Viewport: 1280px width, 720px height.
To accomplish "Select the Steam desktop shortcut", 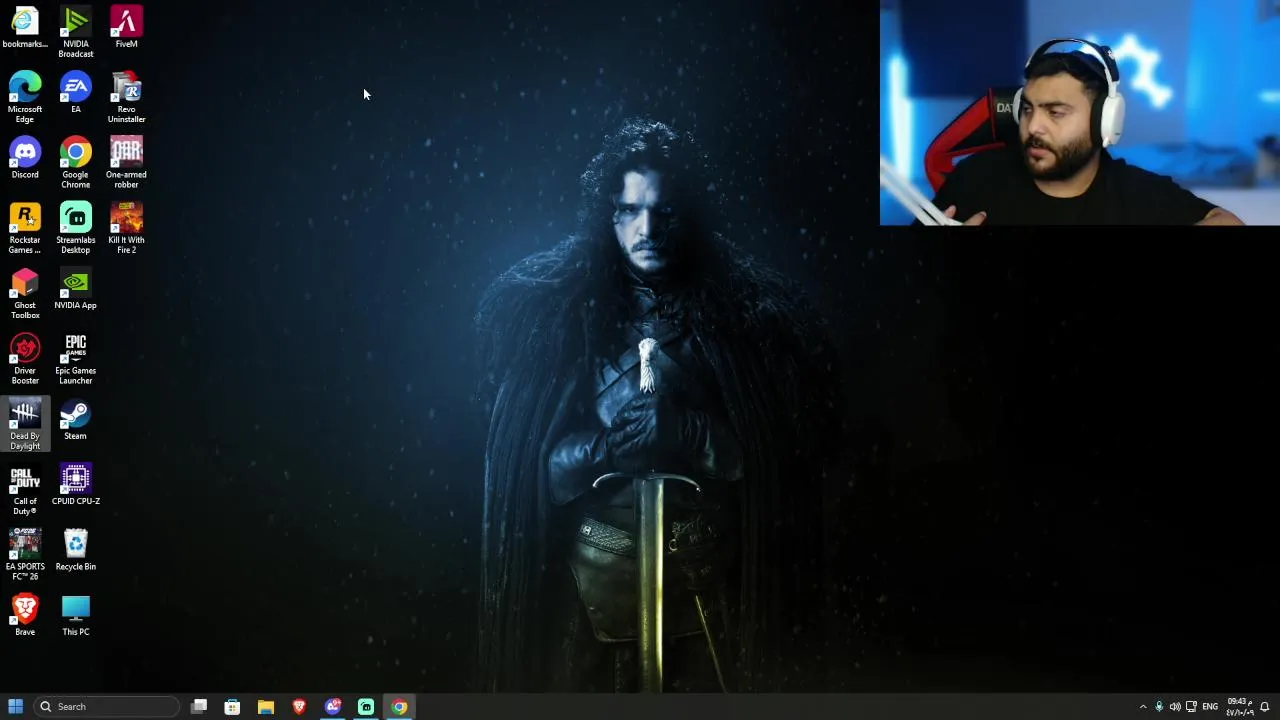I will (x=75, y=420).
